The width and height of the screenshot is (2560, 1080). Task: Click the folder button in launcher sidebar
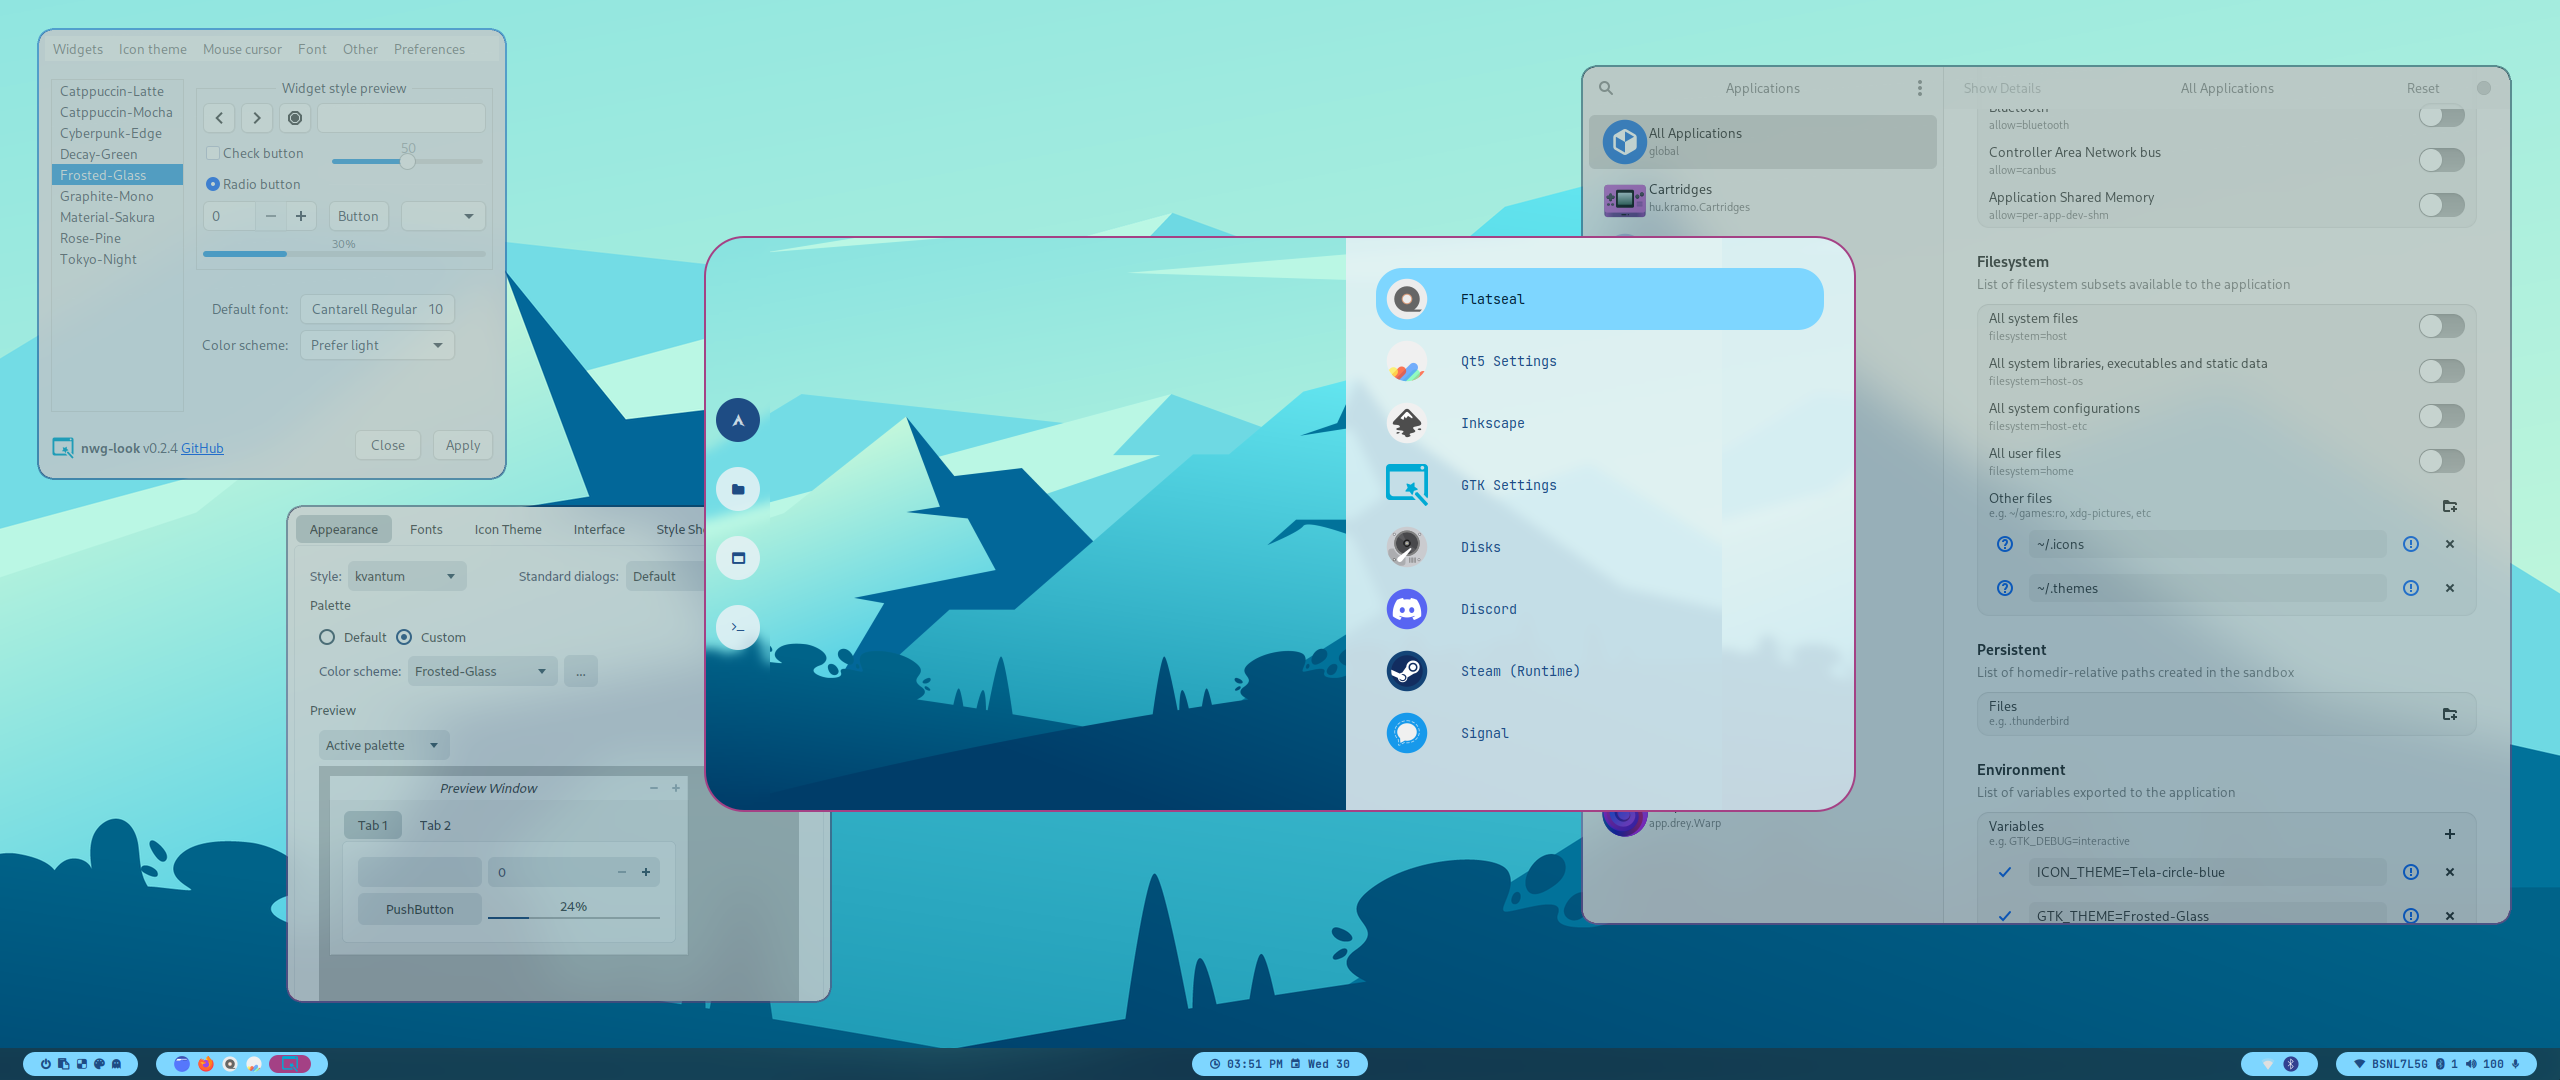click(738, 489)
